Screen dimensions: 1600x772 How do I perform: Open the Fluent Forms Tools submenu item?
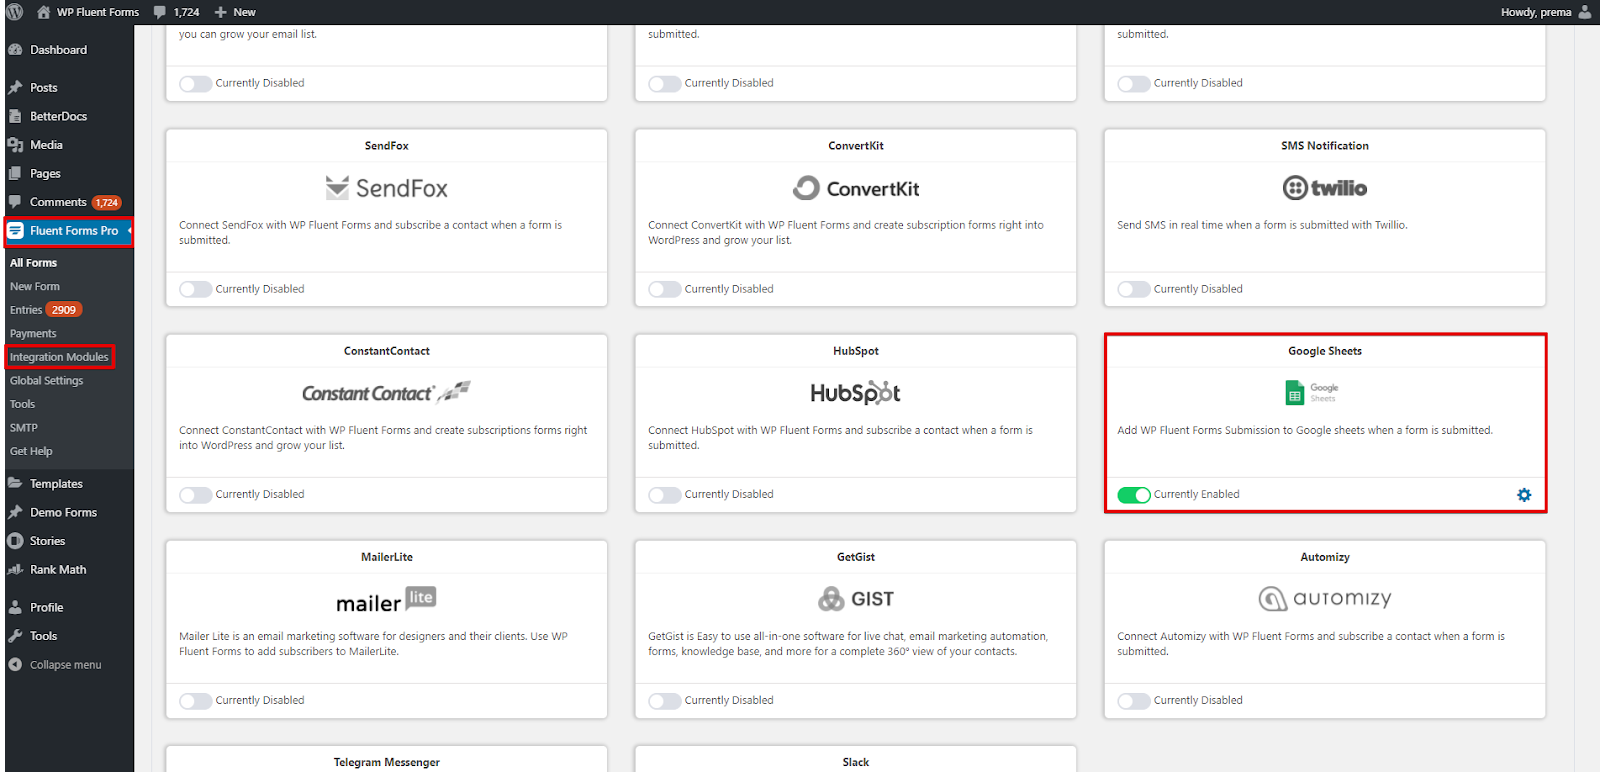tap(22, 405)
